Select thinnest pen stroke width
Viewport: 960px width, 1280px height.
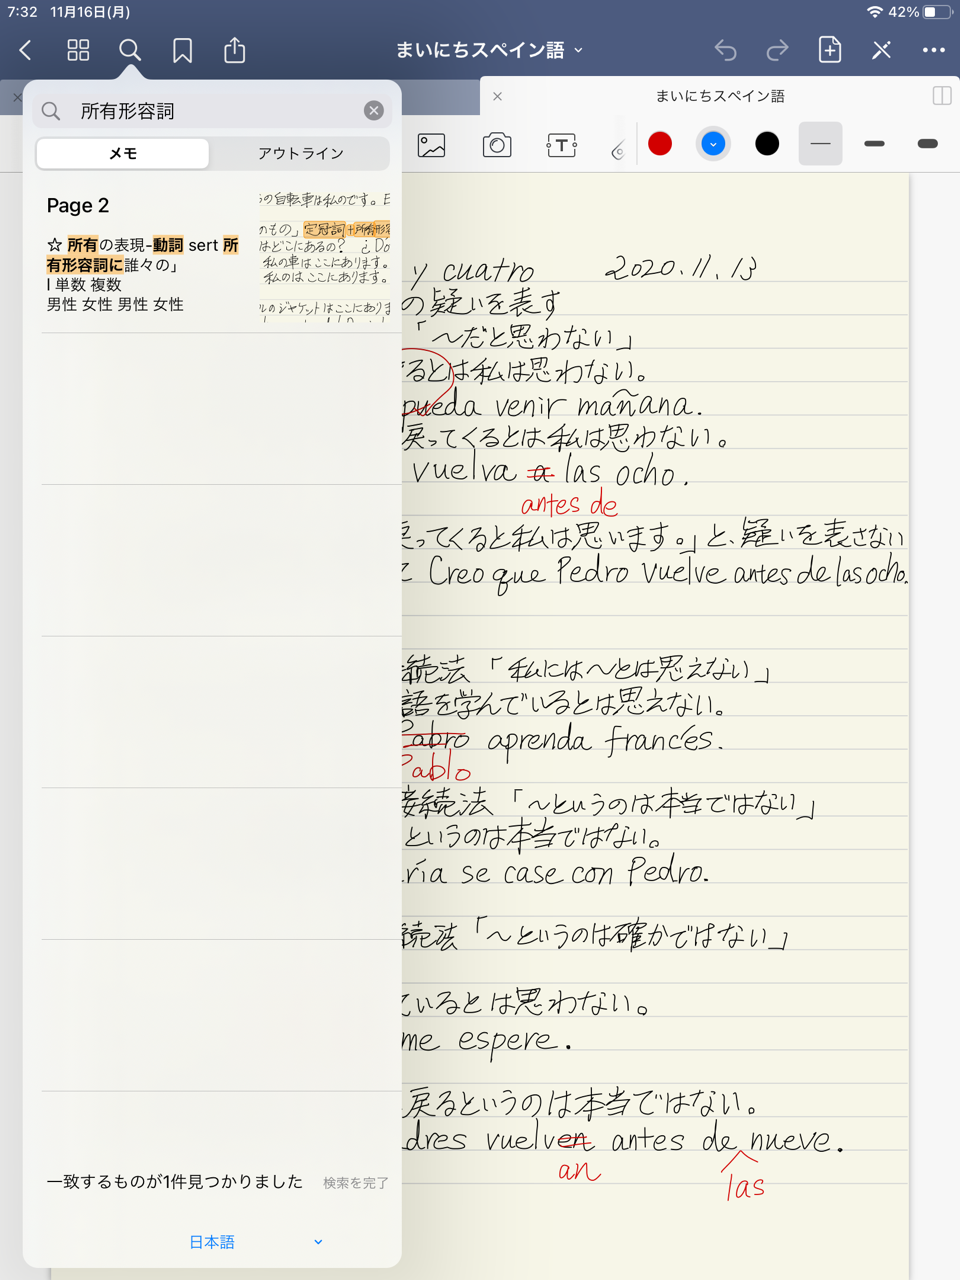pyautogui.click(x=820, y=144)
